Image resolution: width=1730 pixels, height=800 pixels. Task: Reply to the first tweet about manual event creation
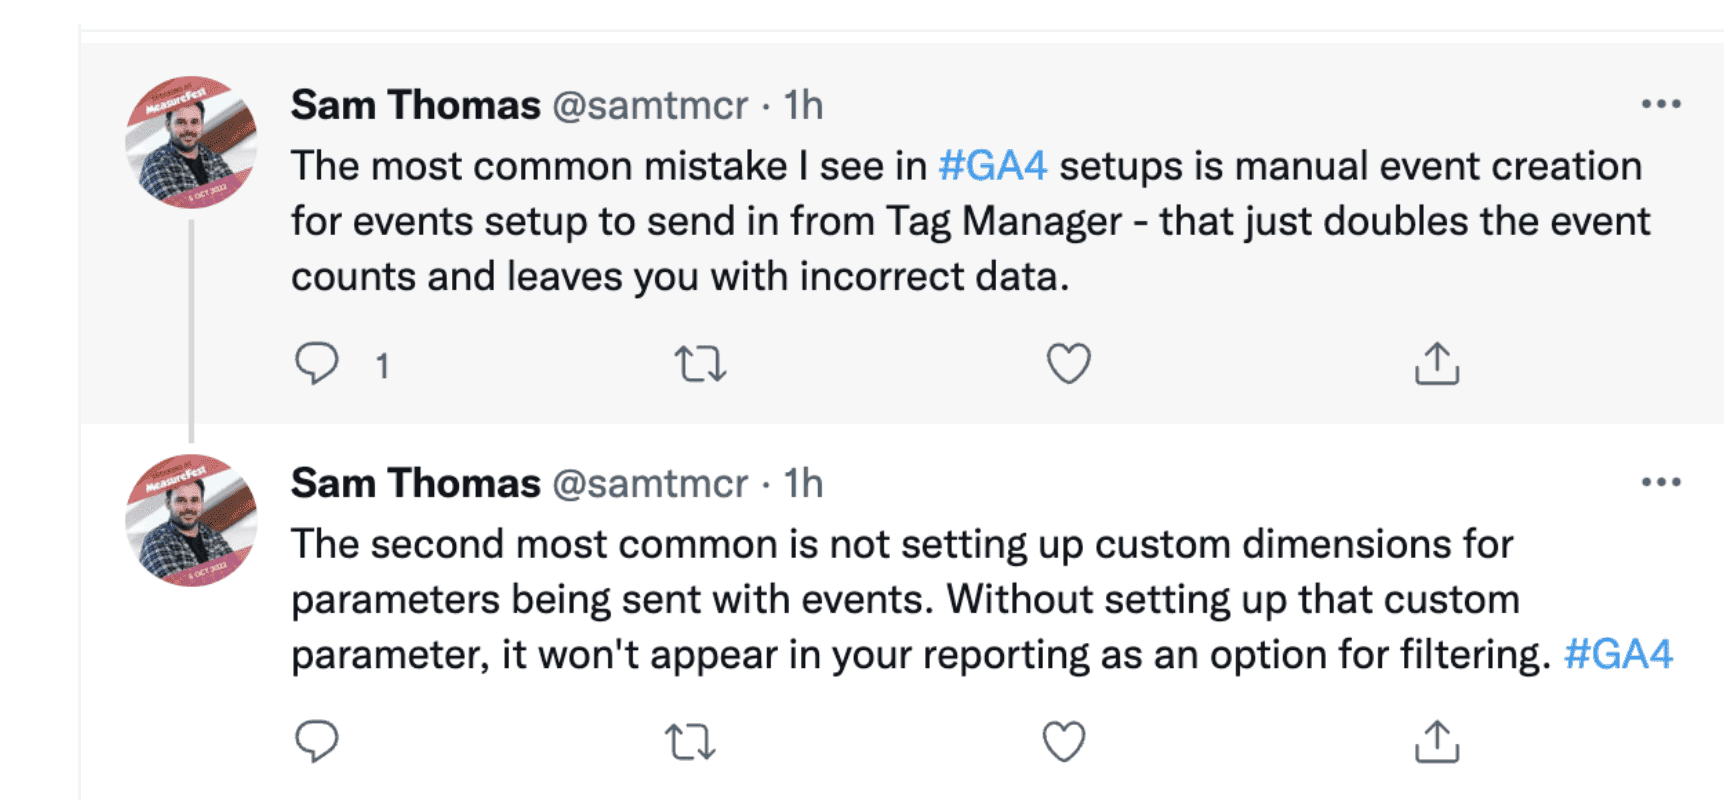(x=317, y=363)
